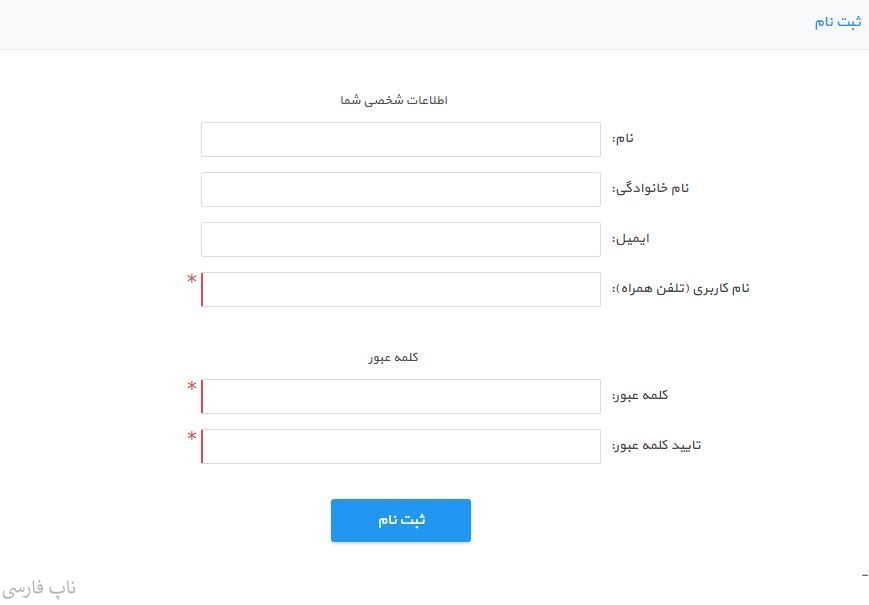Viewport: 869px width, 605px height.
Task: Focus the Confirm Password (تایید کلمه عبور) field
Action: coord(400,447)
